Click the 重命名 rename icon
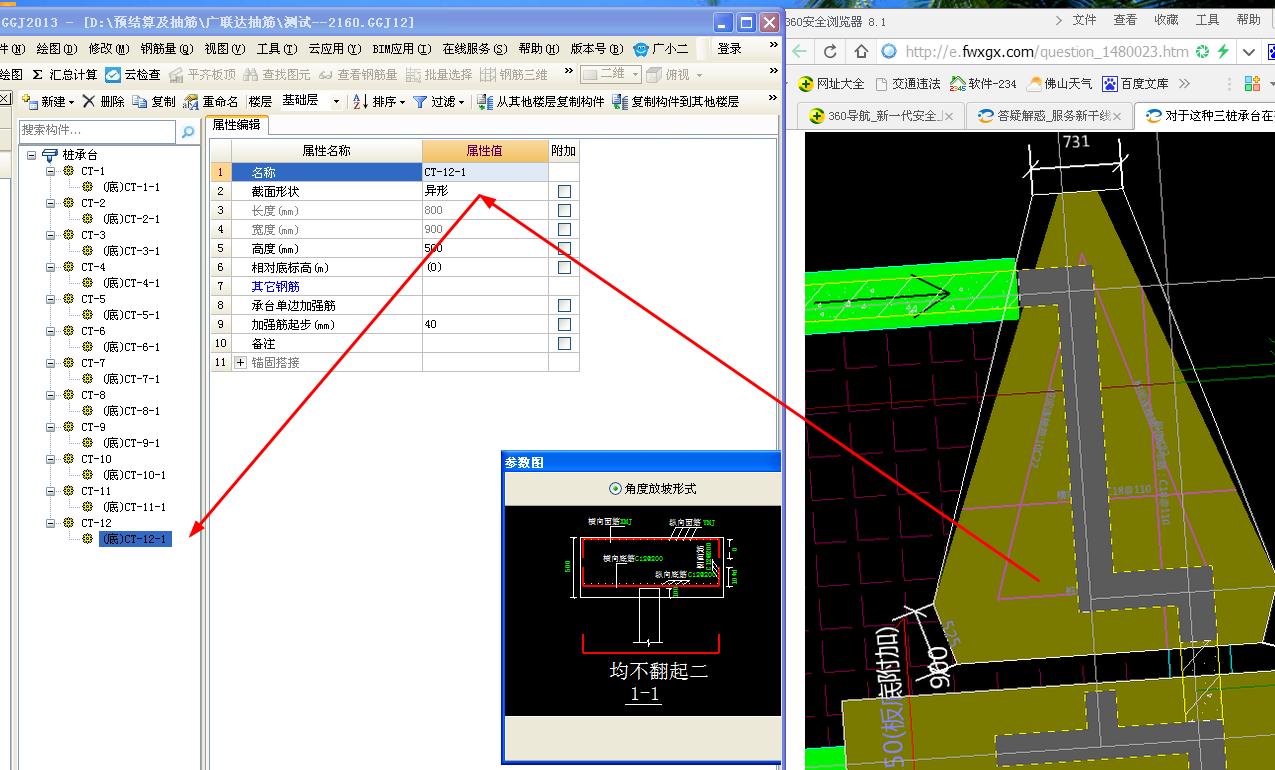This screenshot has height=770, width=1275. pyautogui.click(x=192, y=101)
